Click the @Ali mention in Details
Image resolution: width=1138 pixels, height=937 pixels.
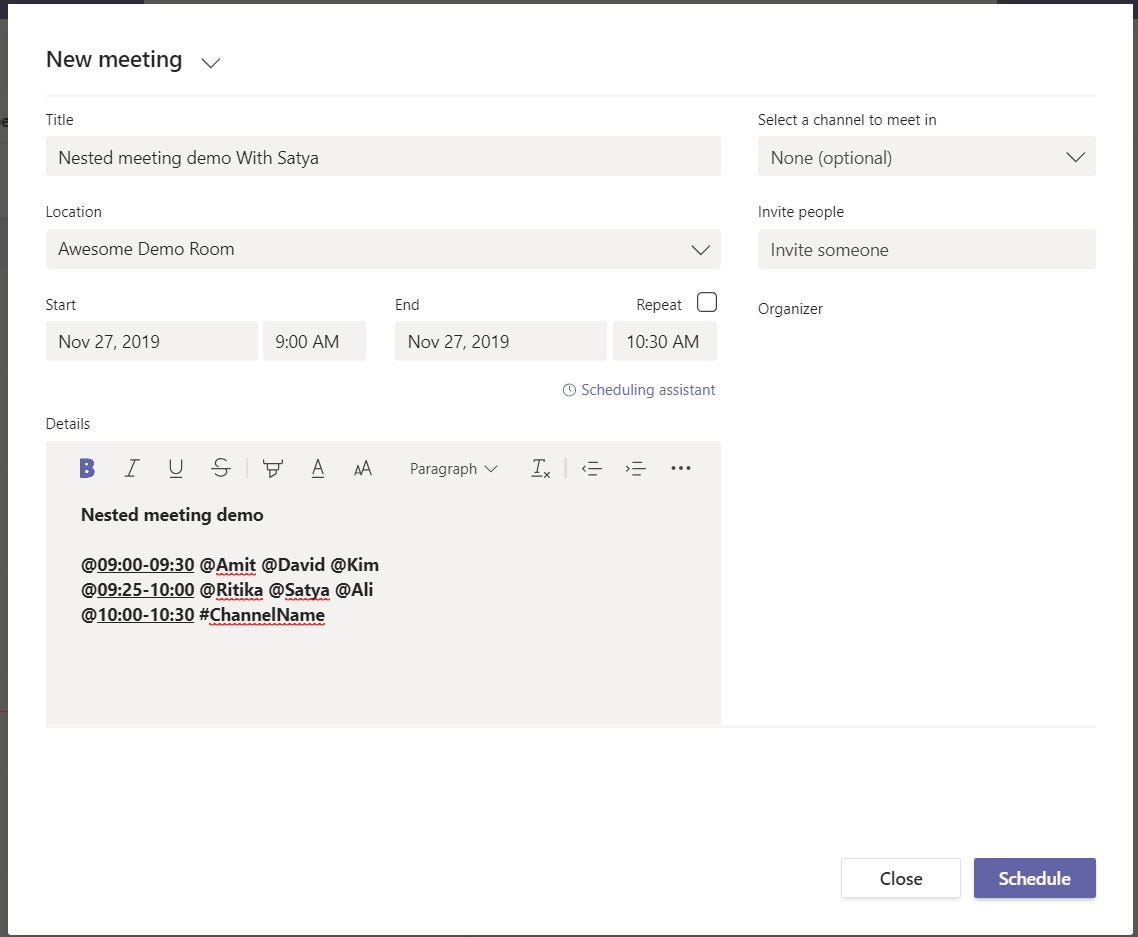pyautogui.click(x=354, y=590)
